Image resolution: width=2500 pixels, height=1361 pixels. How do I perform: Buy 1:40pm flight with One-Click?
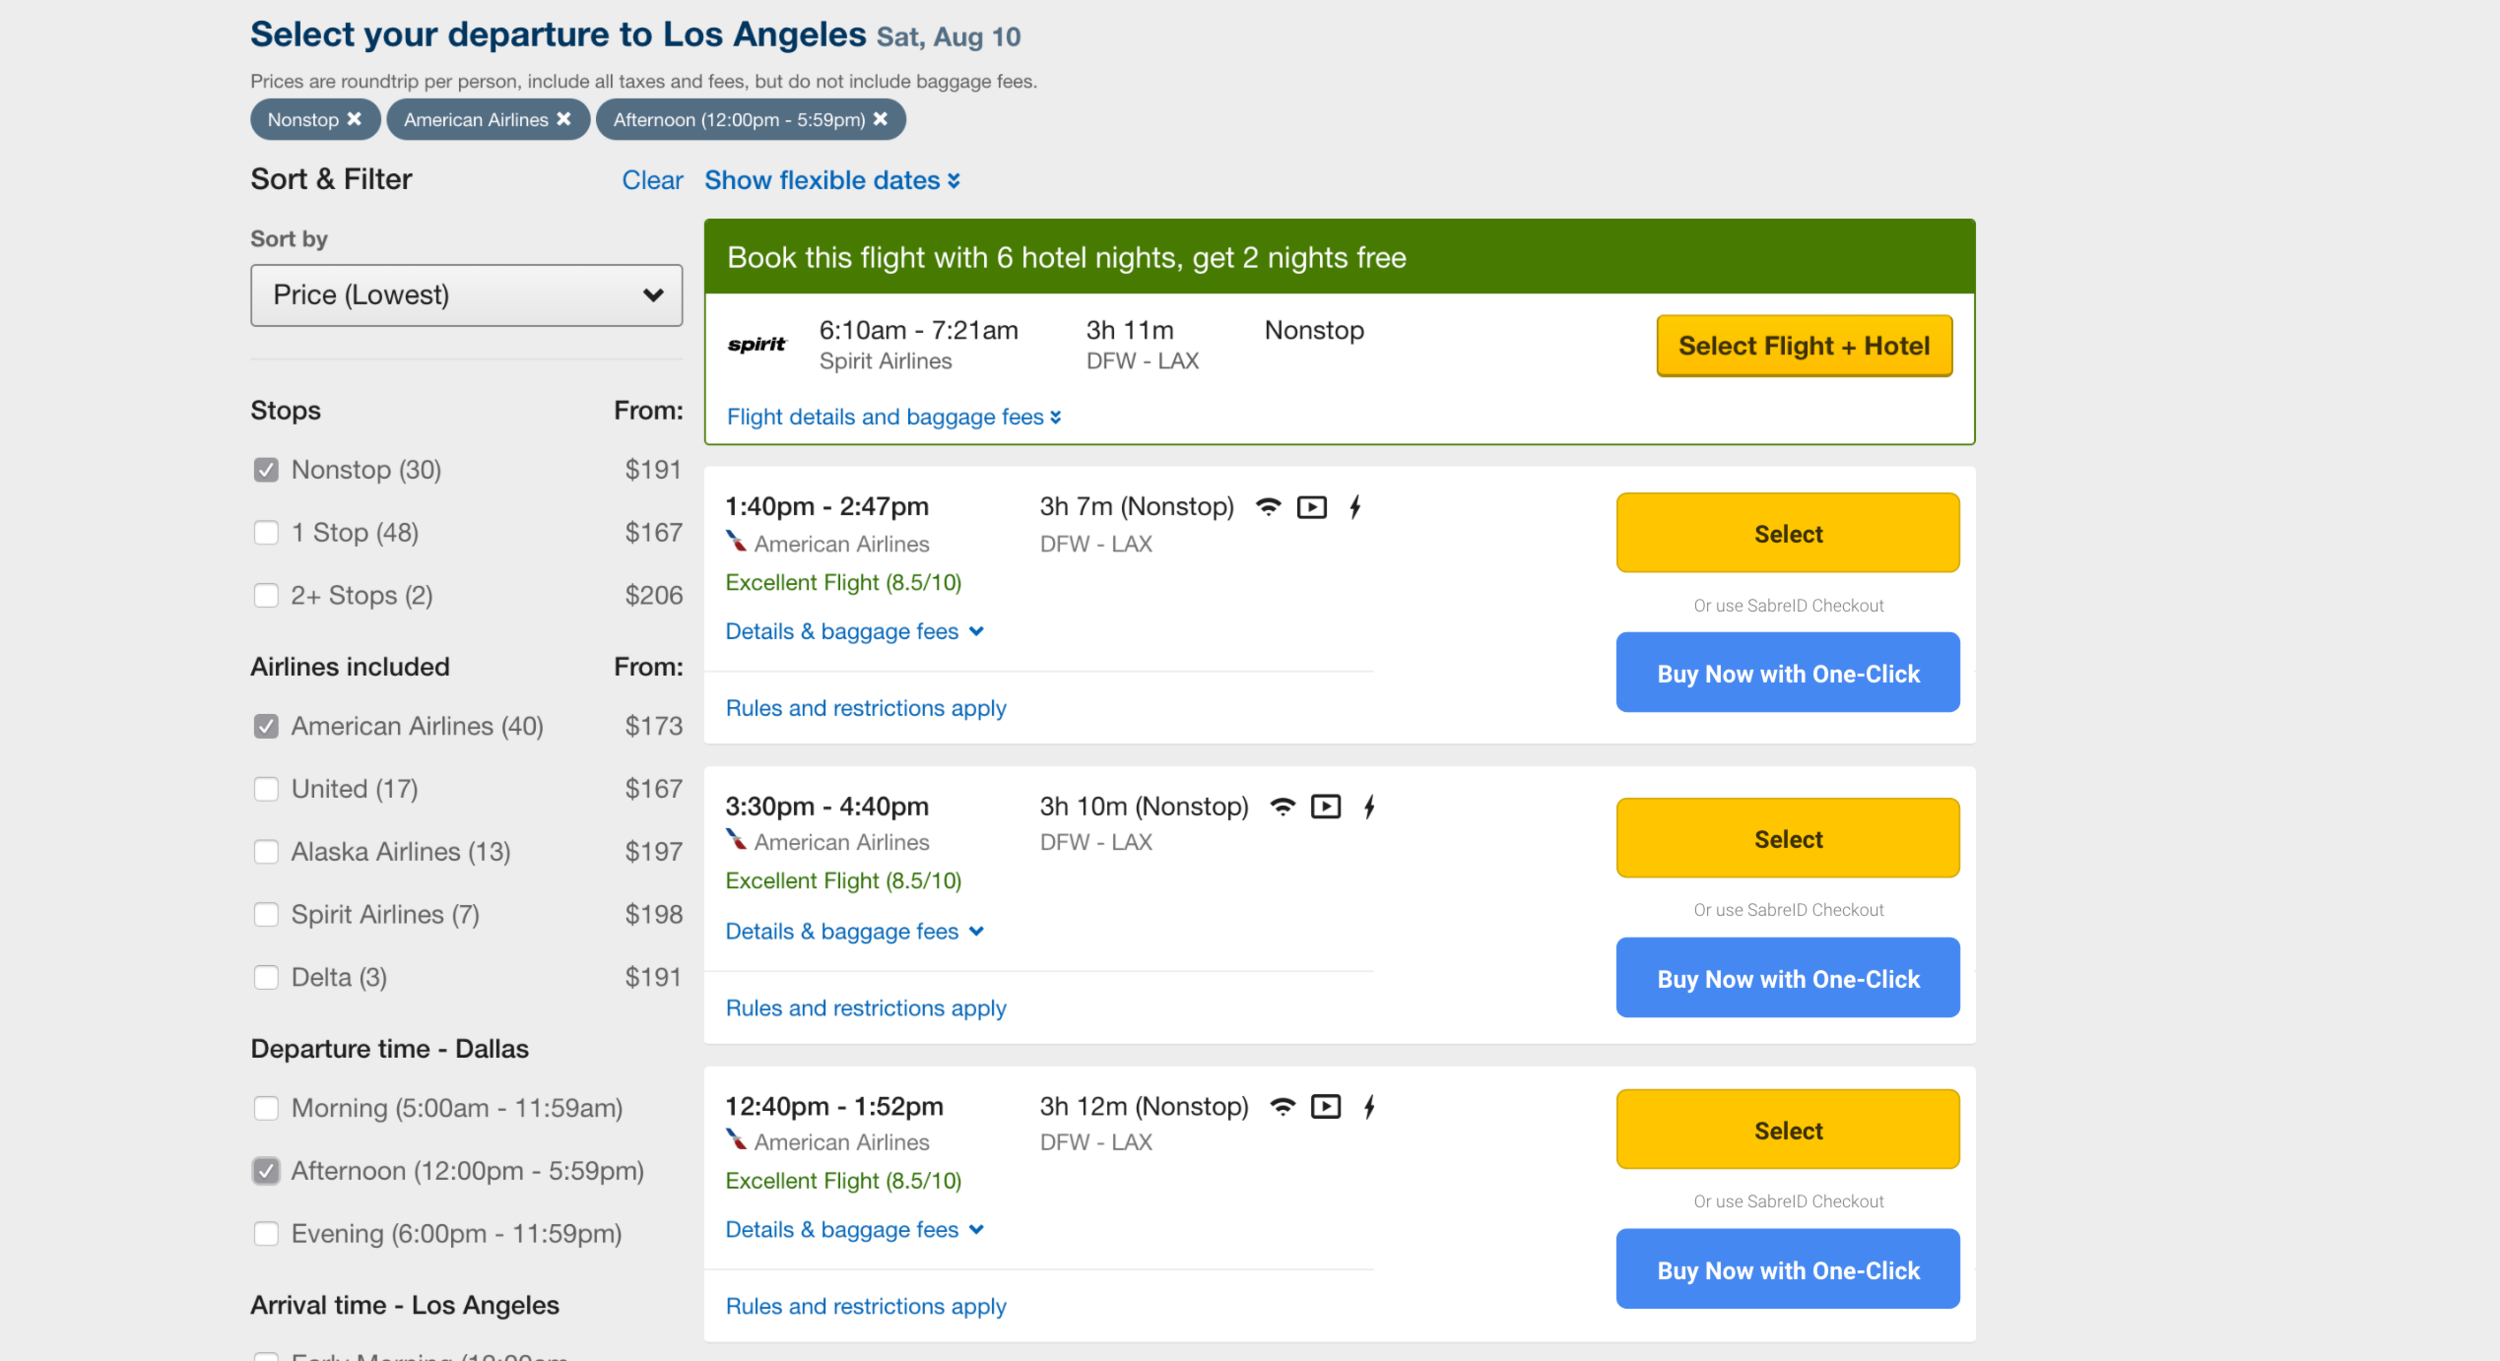pos(1788,673)
